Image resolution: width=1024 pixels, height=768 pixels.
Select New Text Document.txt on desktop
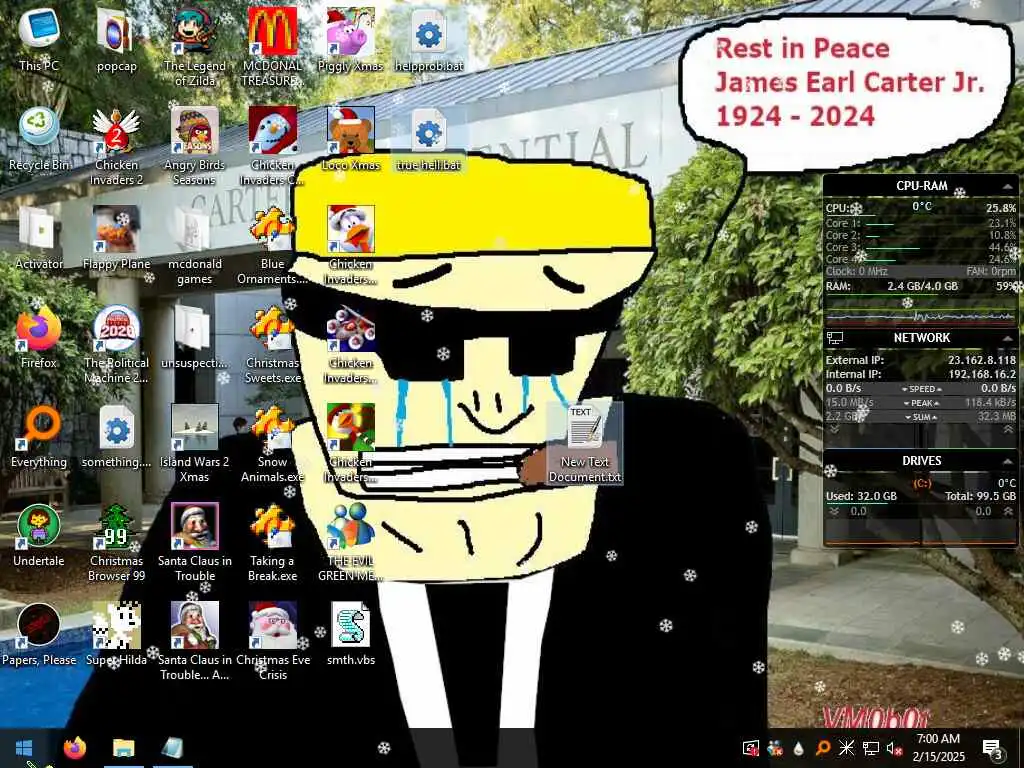tap(584, 444)
